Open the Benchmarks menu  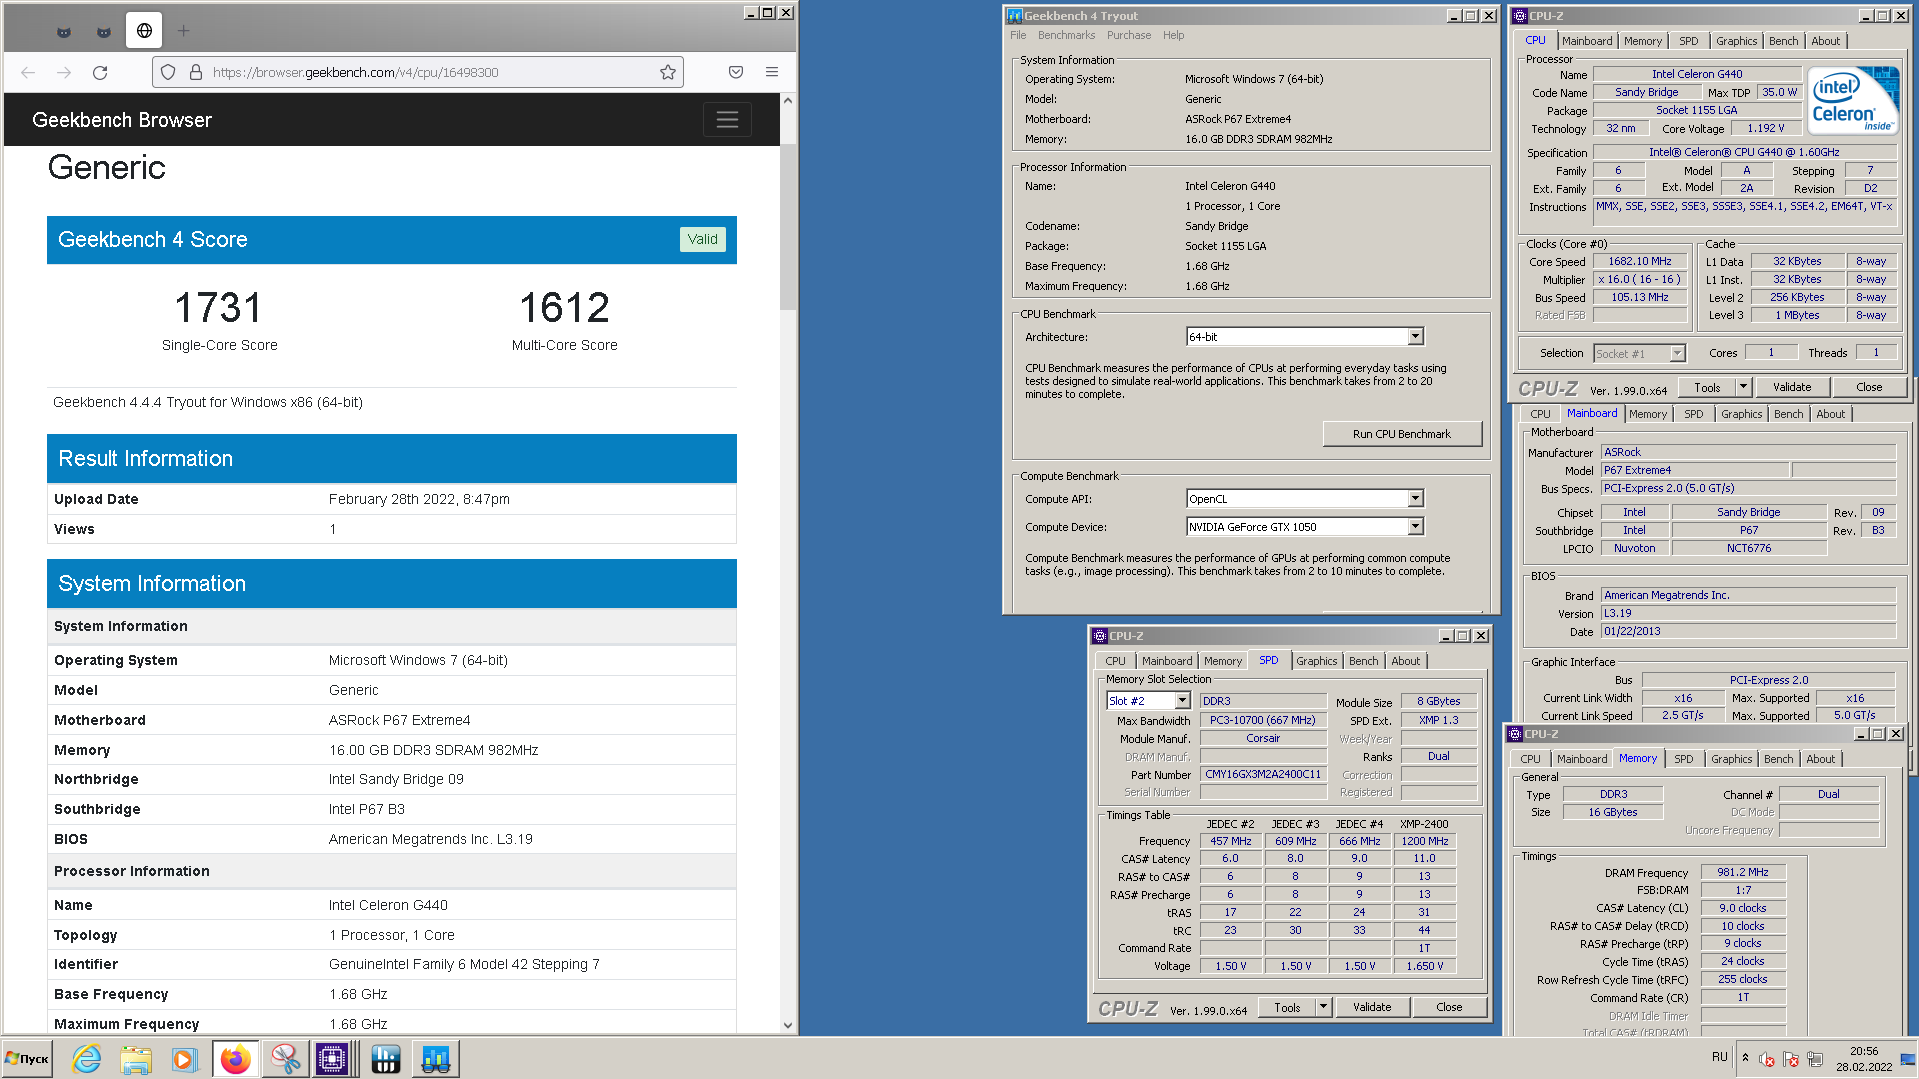click(1066, 35)
